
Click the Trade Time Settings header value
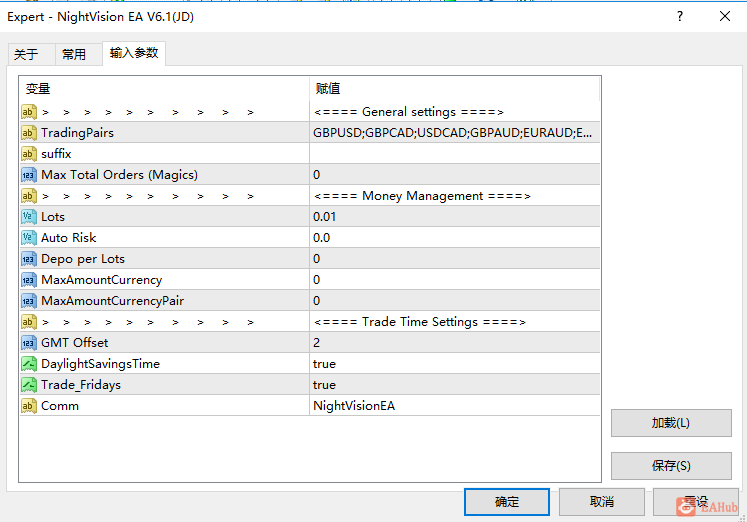(420, 321)
